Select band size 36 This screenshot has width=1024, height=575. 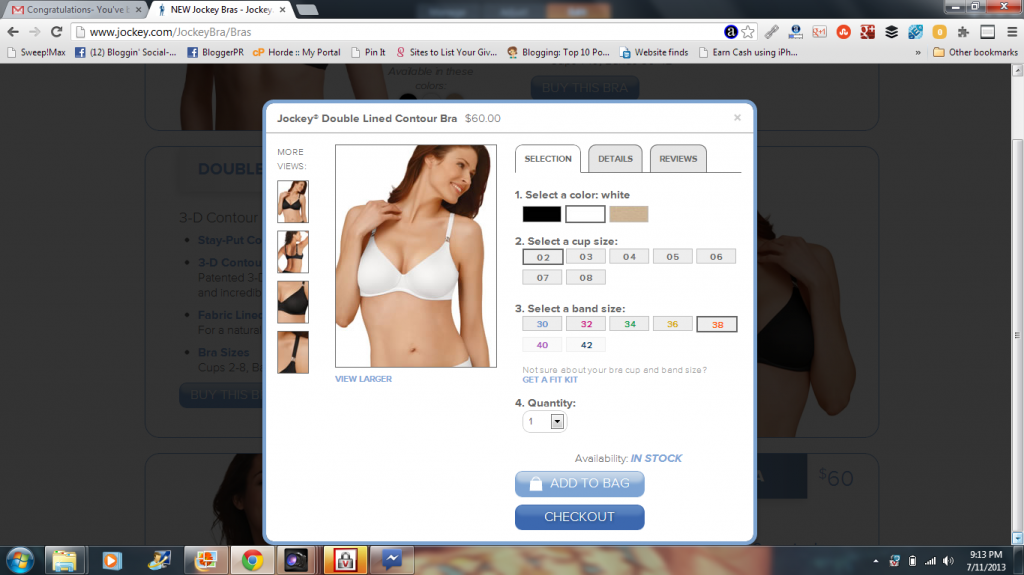click(x=673, y=324)
